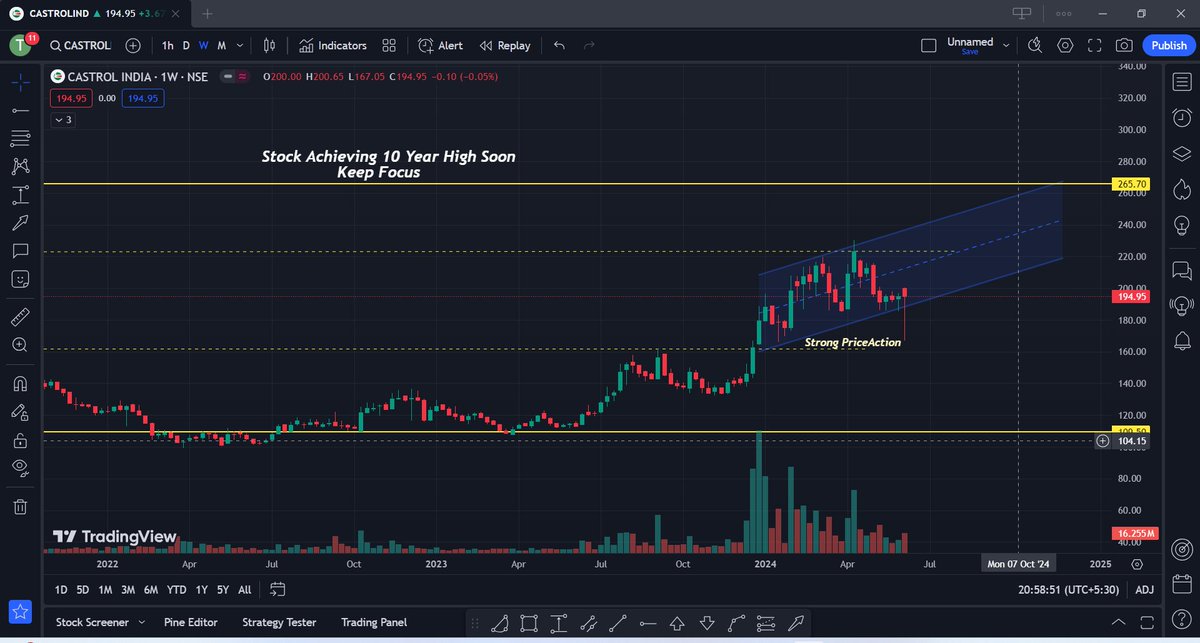Open the layout setup square icon
Screen dimensions: 1200x643
point(928,45)
